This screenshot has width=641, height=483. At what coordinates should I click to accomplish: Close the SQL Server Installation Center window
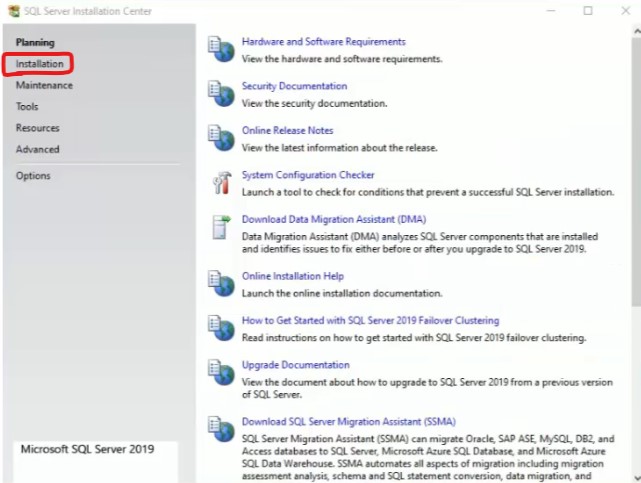(625, 11)
